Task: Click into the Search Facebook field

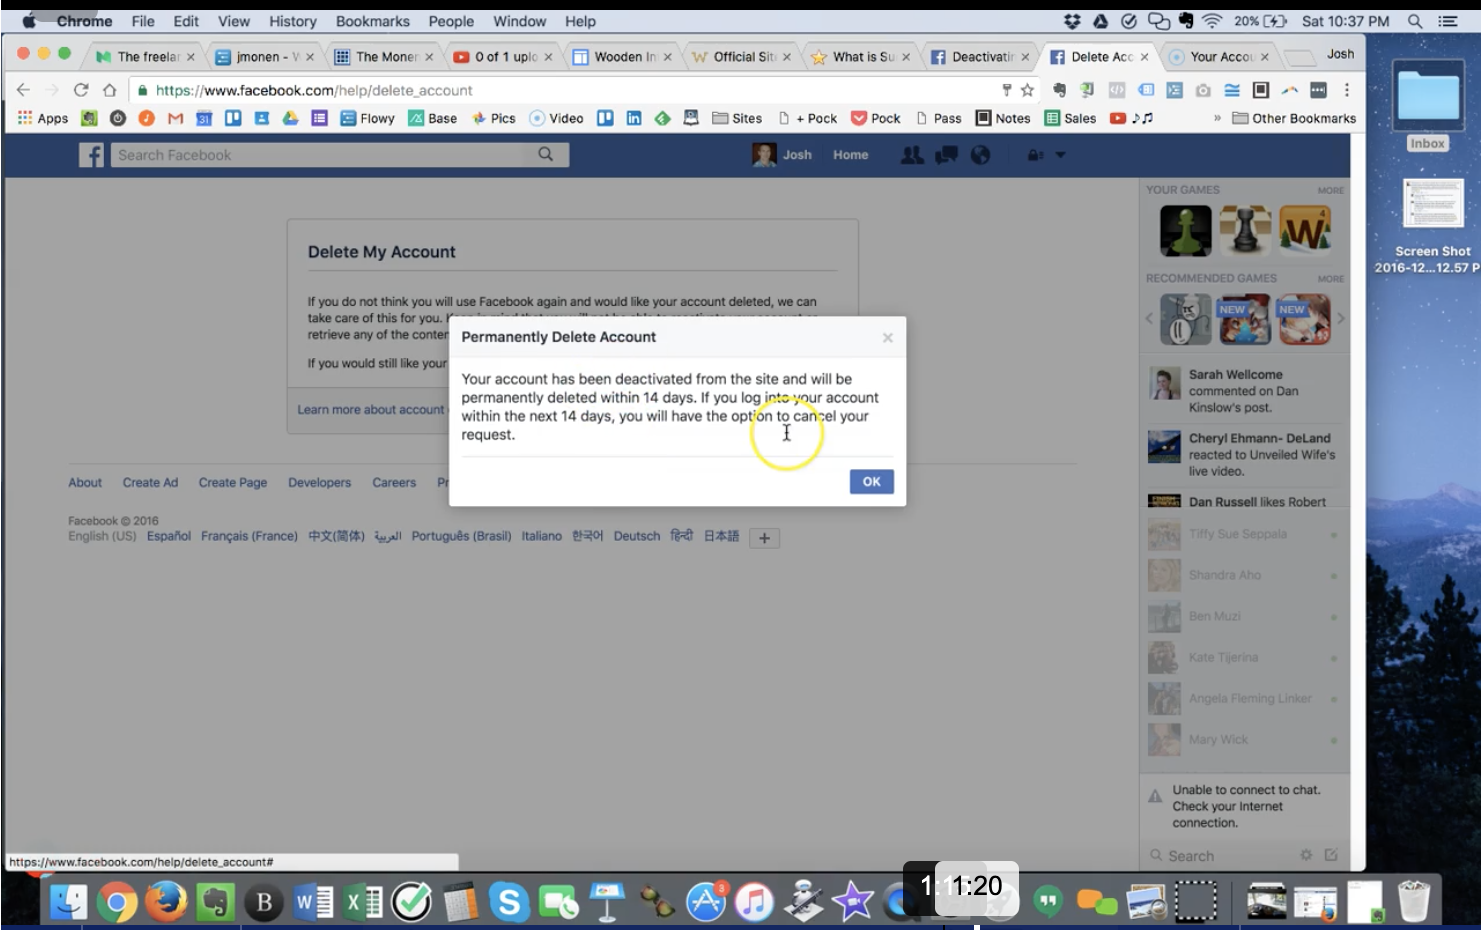Action: click(317, 155)
